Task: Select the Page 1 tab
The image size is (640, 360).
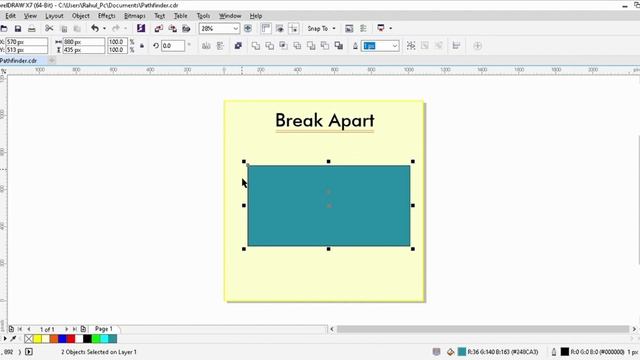Action: click(104, 329)
